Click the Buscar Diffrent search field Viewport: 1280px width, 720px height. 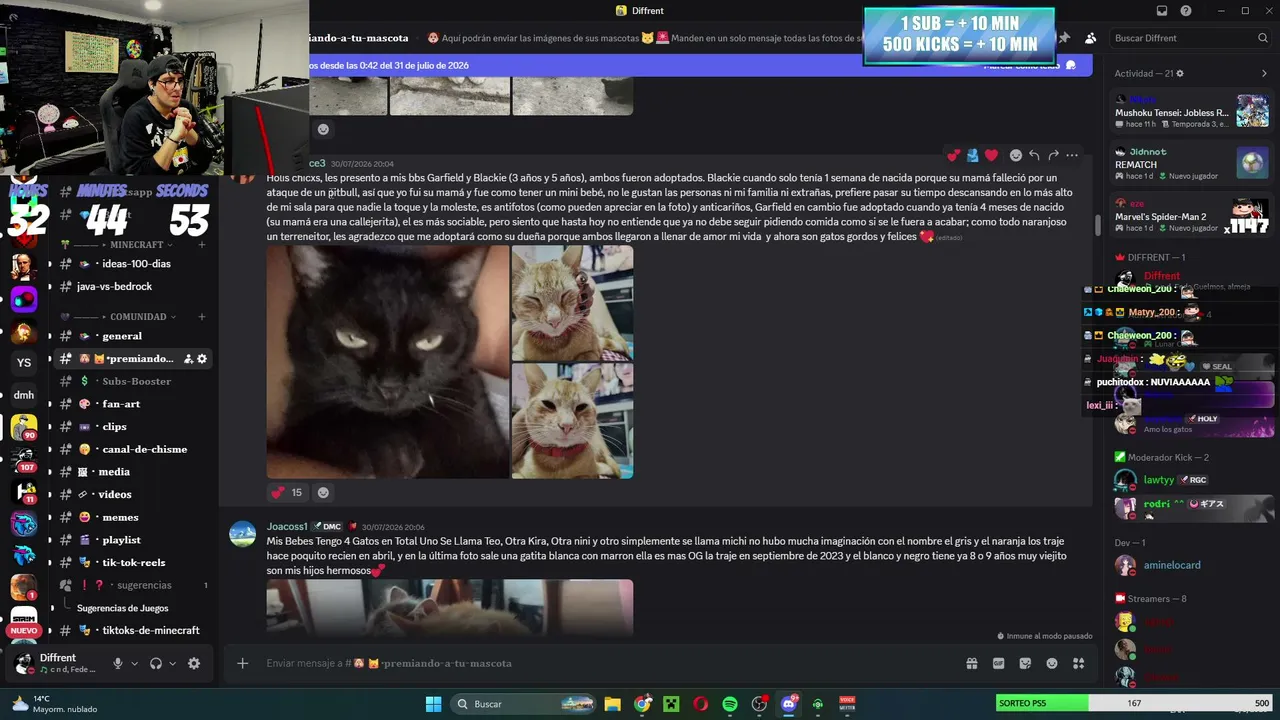(x=1190, y=38)
